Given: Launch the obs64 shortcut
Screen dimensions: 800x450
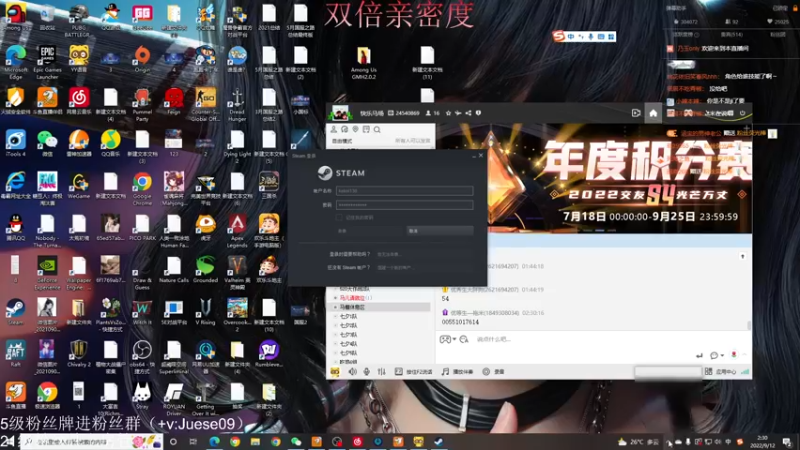Looking at the screenshot, I should tap(142, 357).
